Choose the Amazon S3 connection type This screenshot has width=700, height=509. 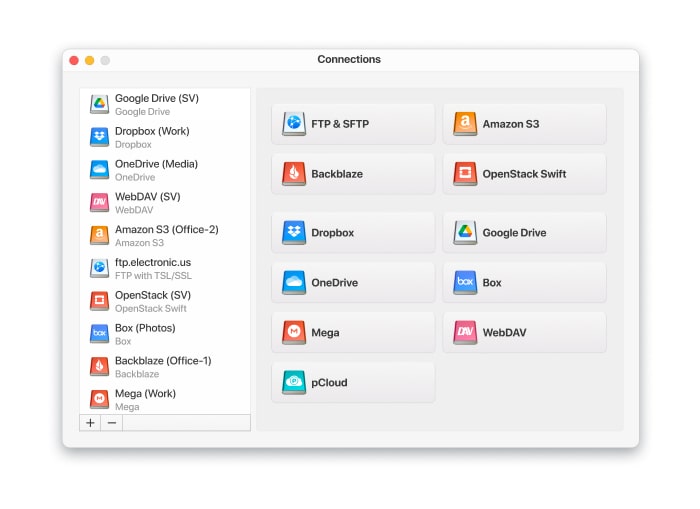point(525,124)
